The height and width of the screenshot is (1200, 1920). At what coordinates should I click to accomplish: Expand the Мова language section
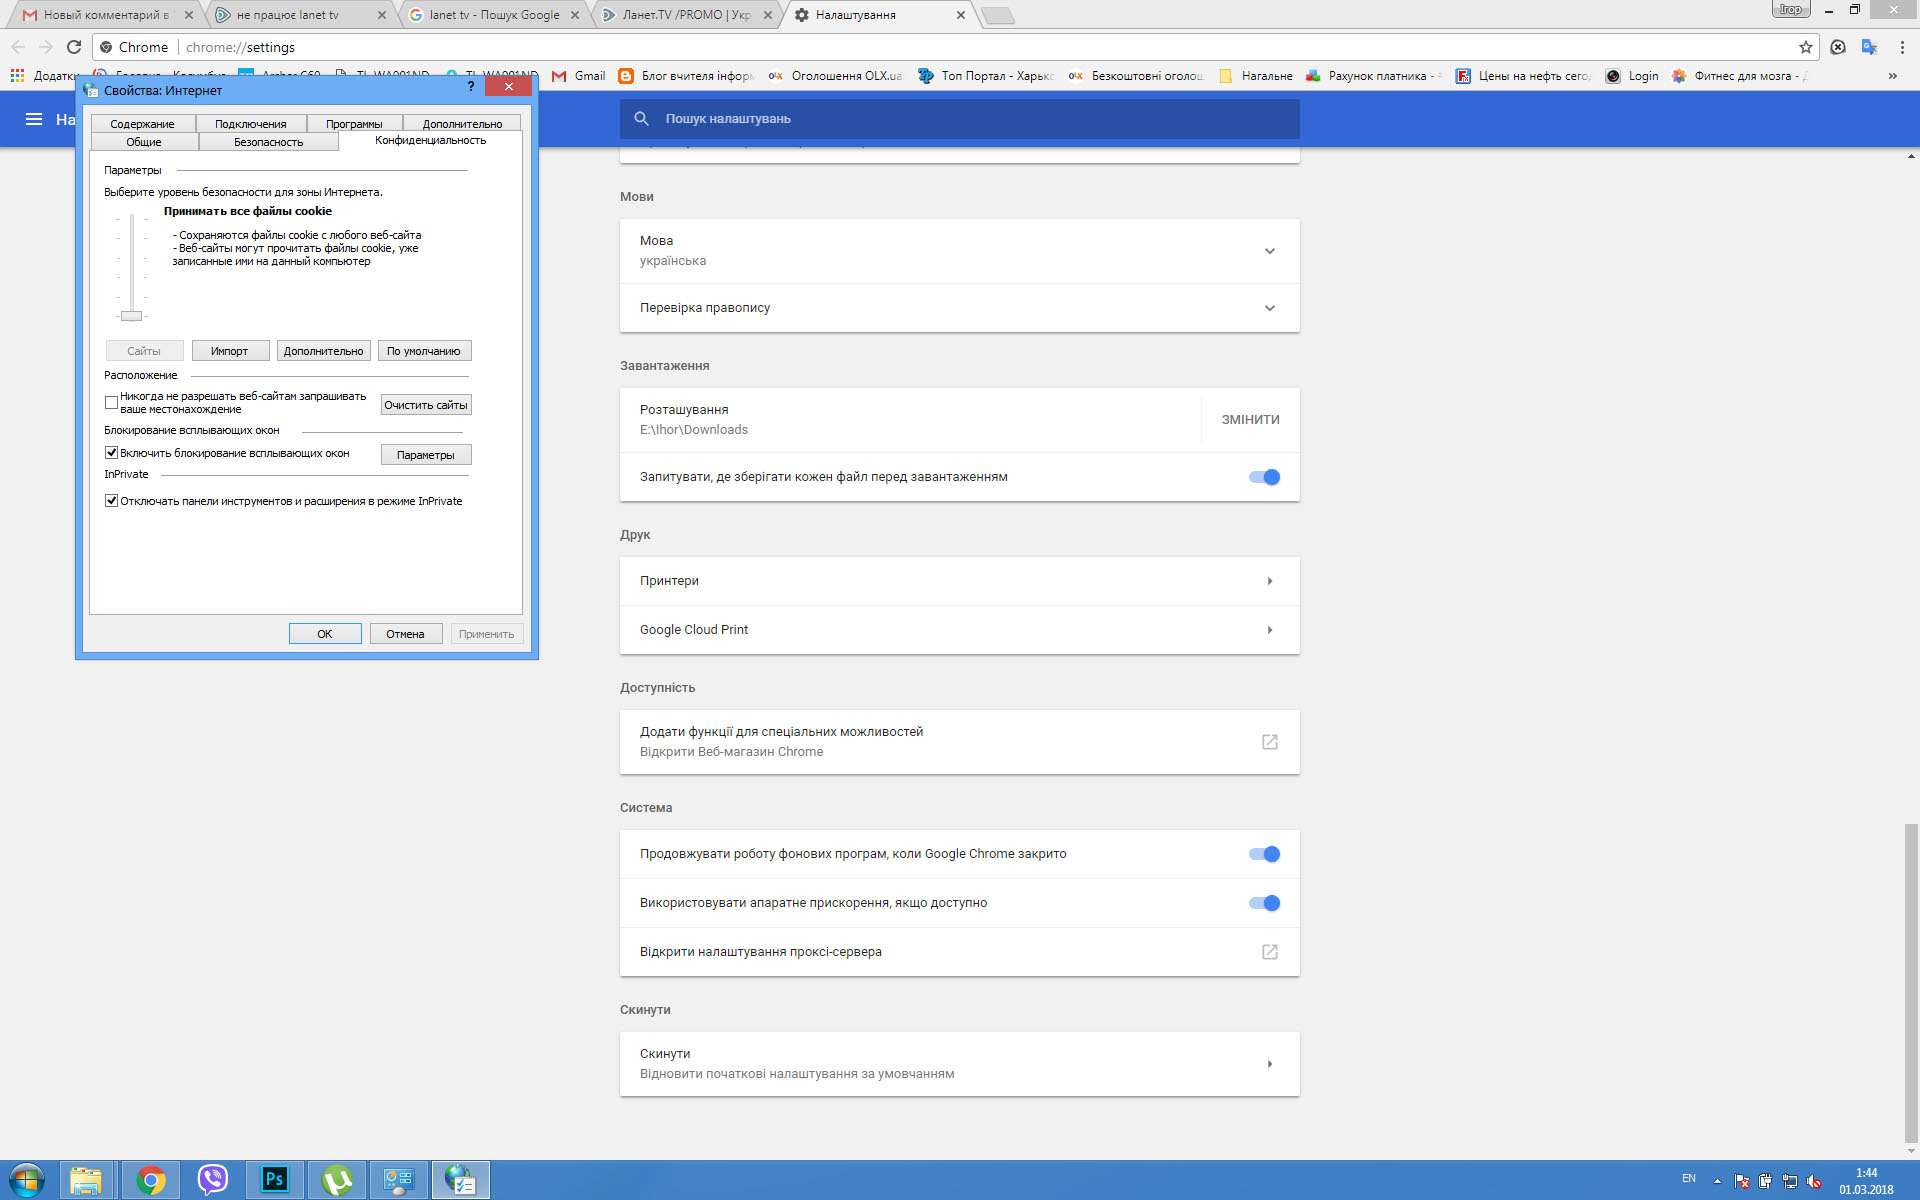tap(1269, 251)
